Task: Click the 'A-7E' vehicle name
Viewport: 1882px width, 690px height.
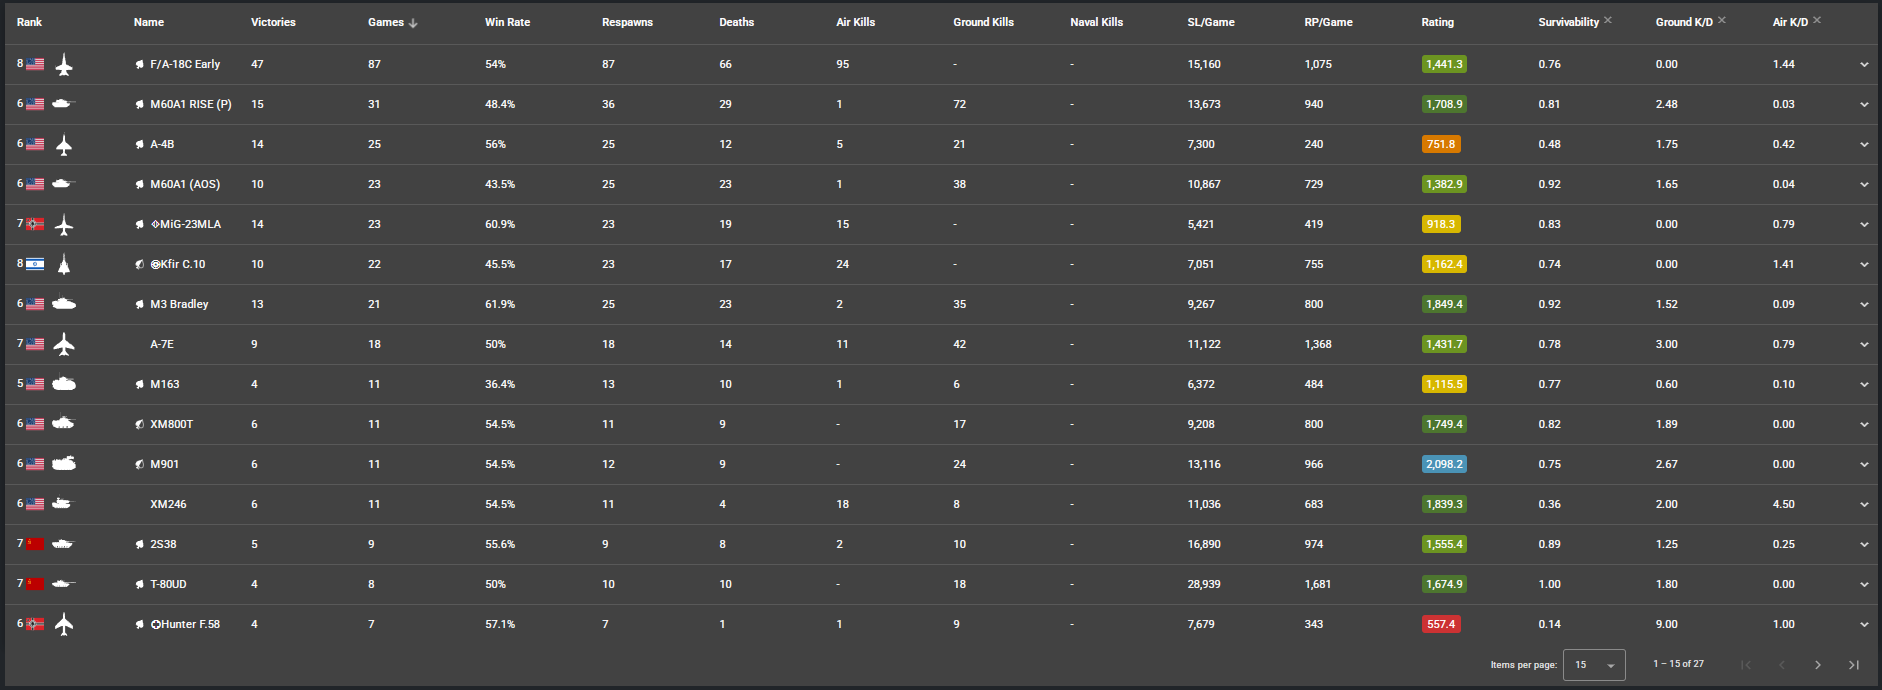Action: (162, 344)
